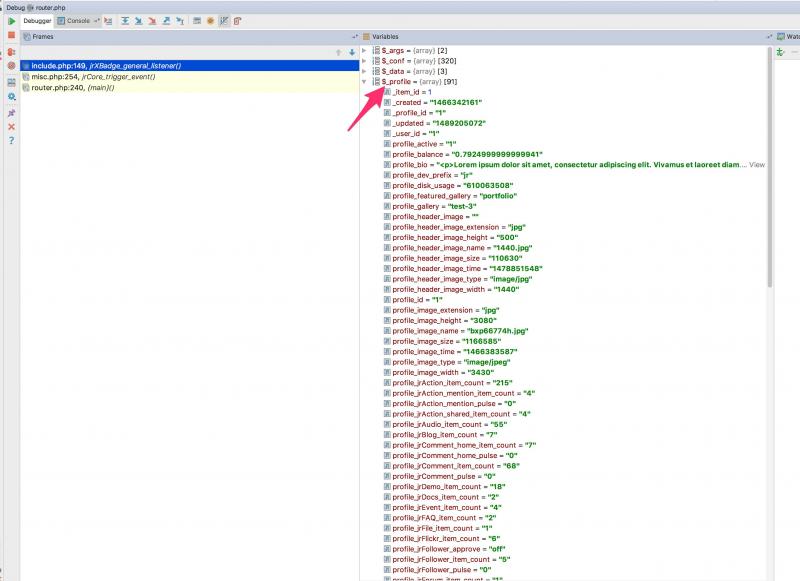Switch to the Console tab
Viewport: 800px width, 581px height.
(77, 20)
